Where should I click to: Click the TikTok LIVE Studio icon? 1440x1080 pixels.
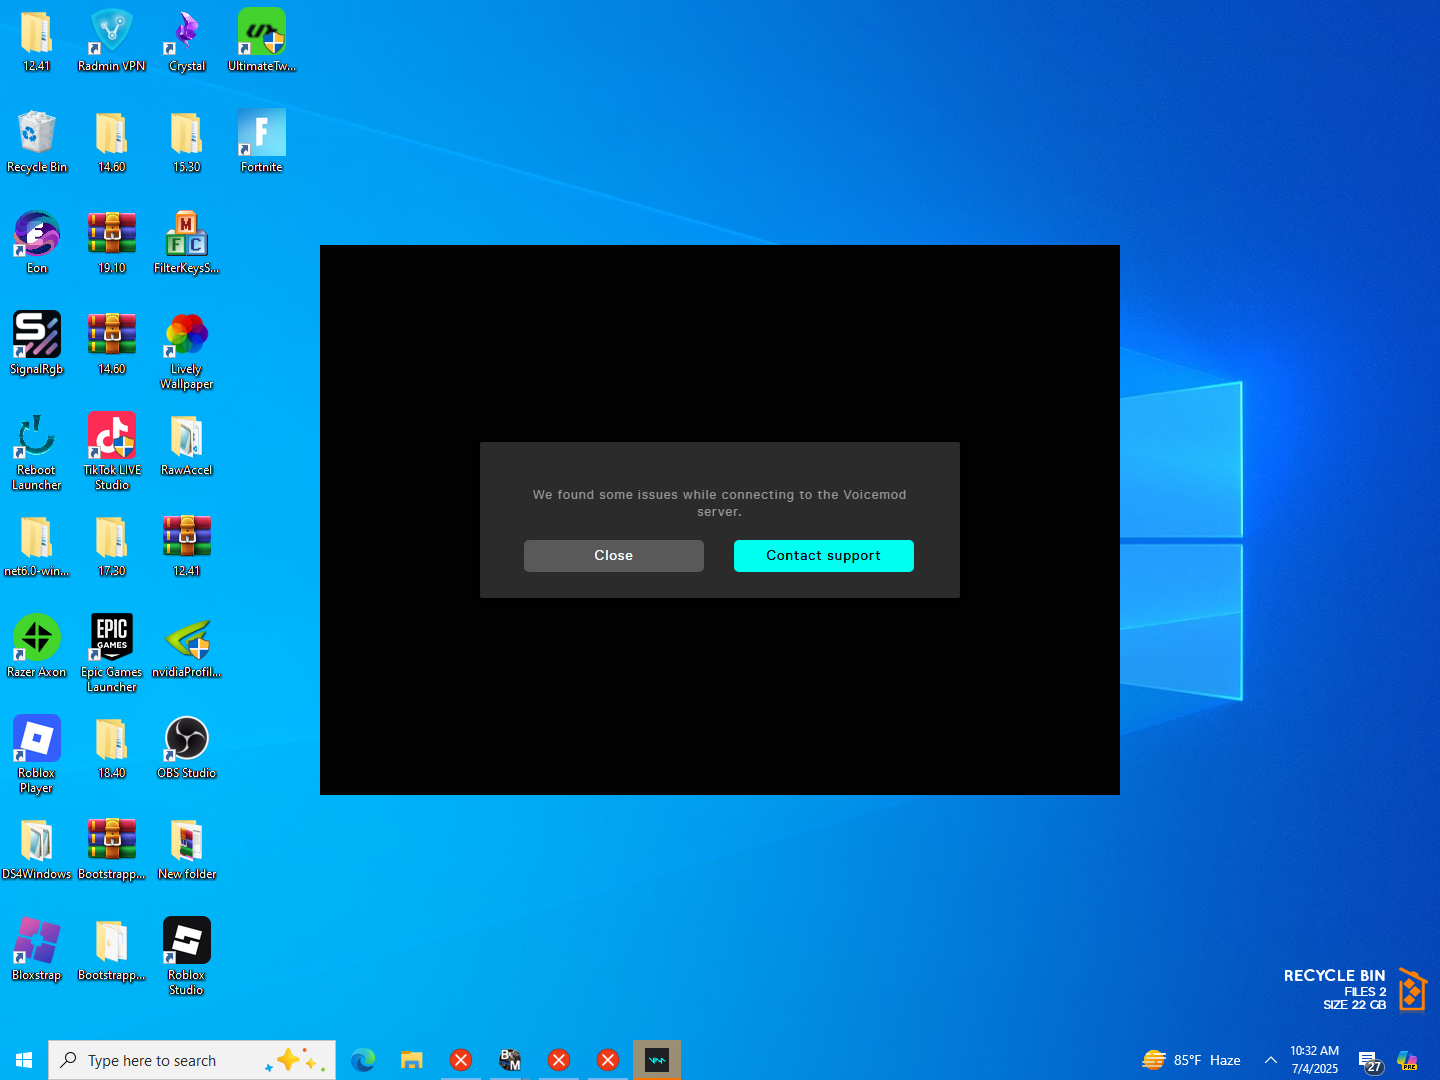[112, 437]
